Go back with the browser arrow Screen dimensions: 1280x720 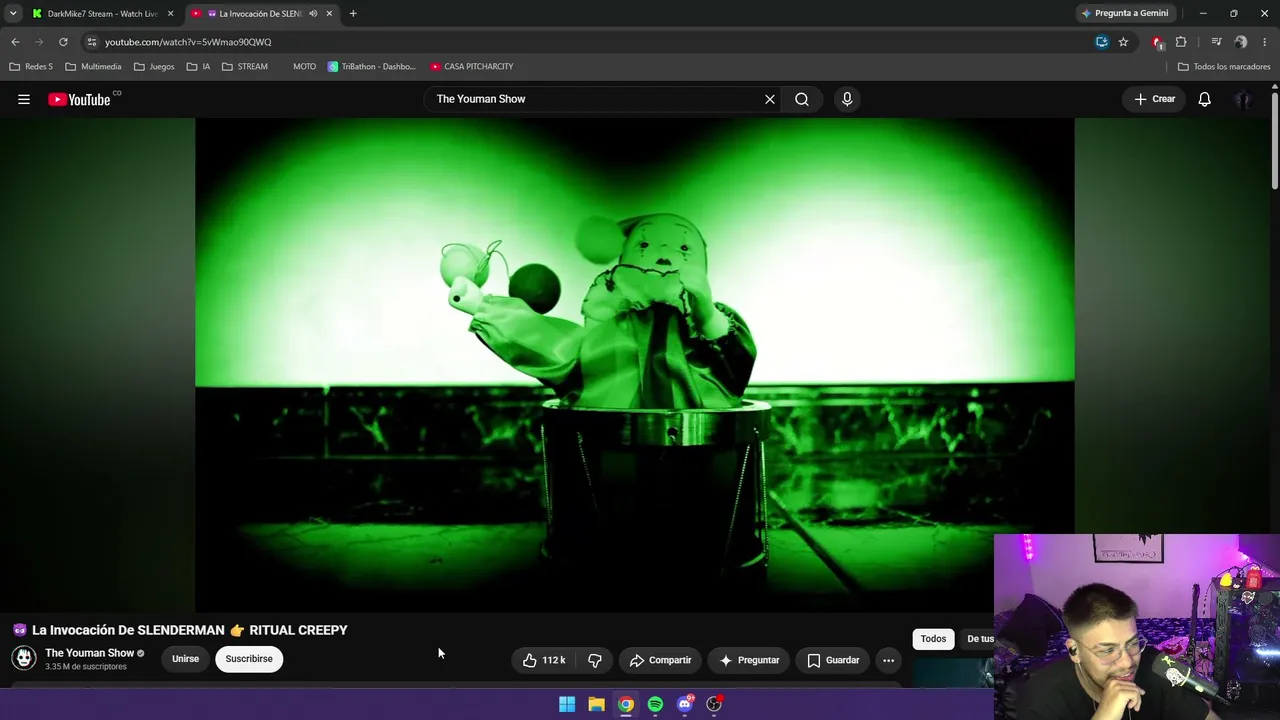(15, 42)
